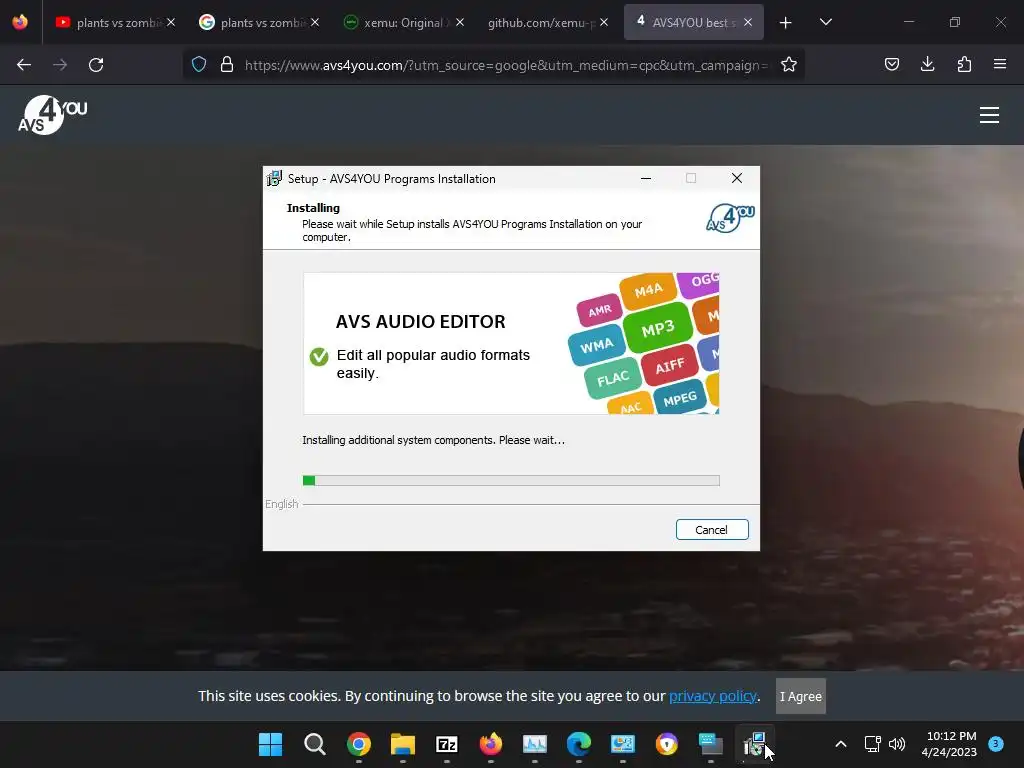The image size is (1024, 768).
Task: Open 7-Zip from the taskbar
Action: [x=447, y=744]
